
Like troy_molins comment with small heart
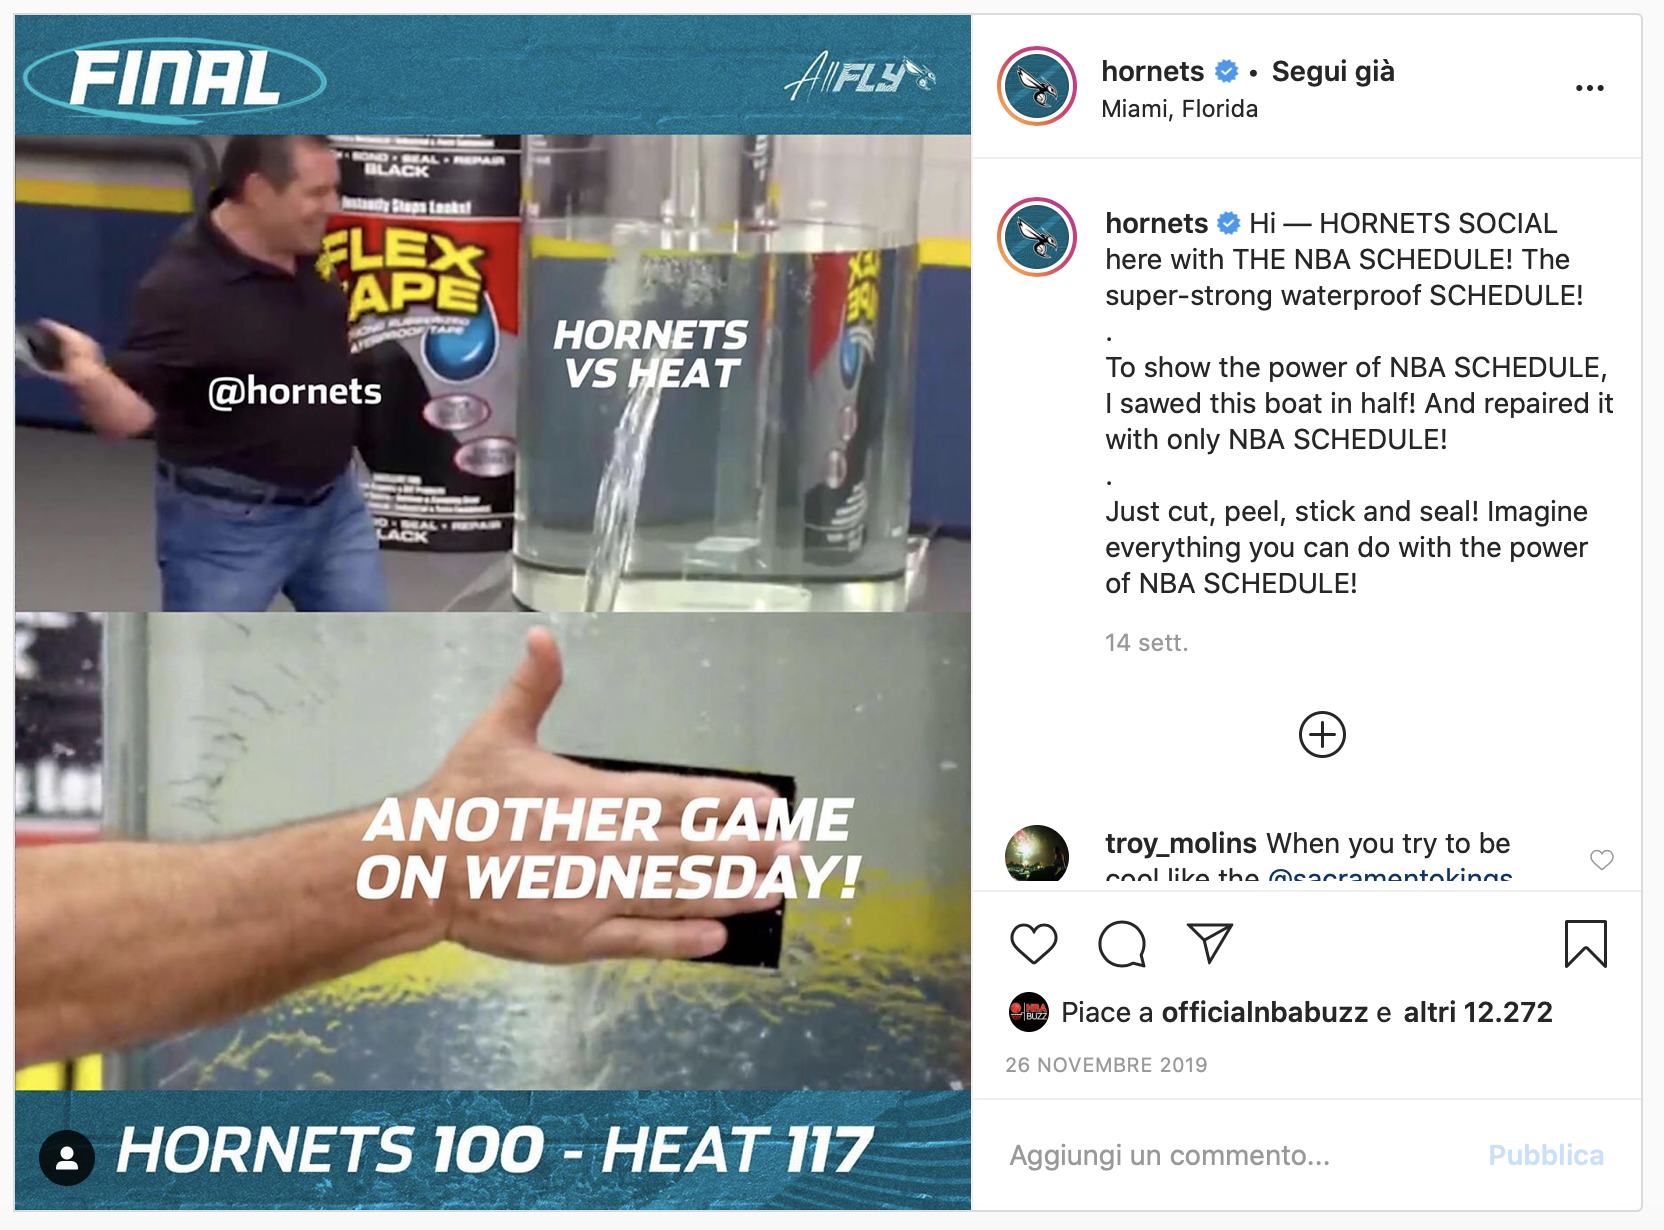click(1602, 860)
